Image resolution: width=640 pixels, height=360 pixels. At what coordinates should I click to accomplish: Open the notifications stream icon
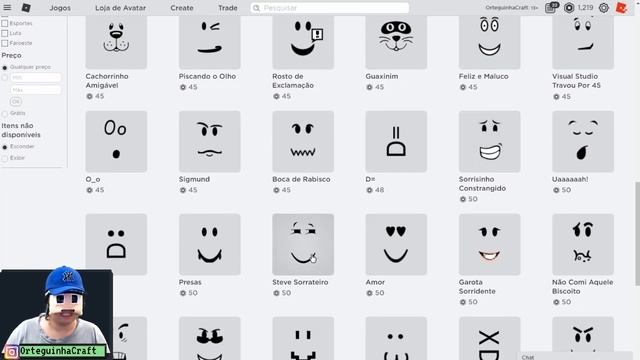click(551, 7)
